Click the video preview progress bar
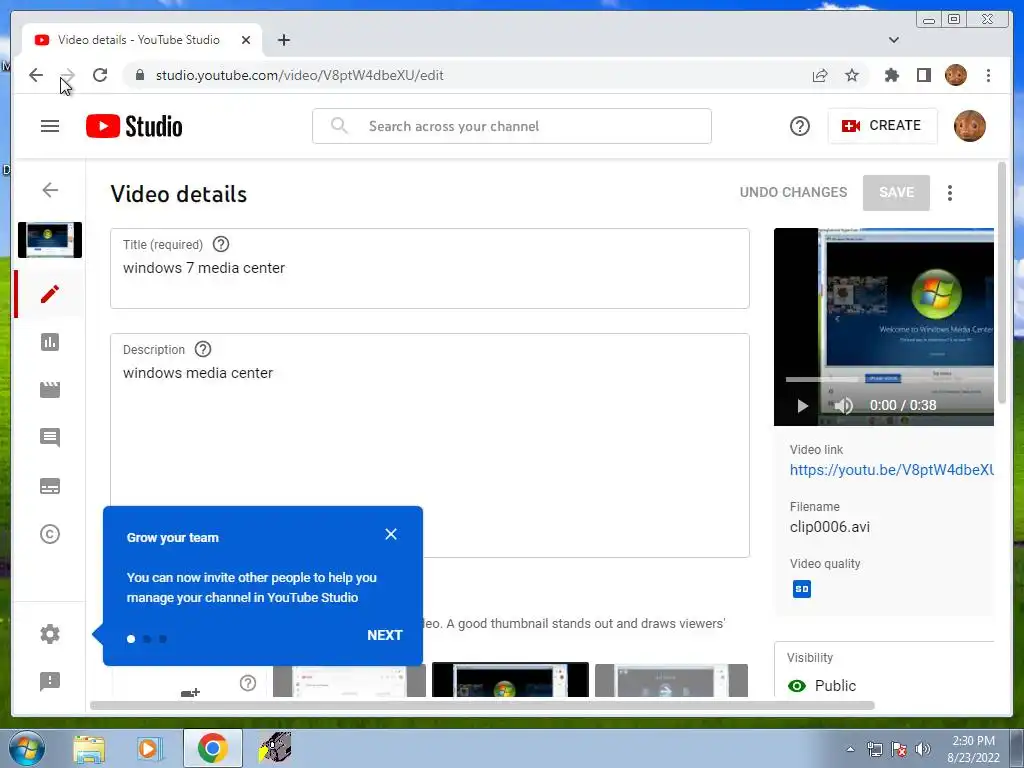This screenshot has width=1024, height=768. pos(889,379)
